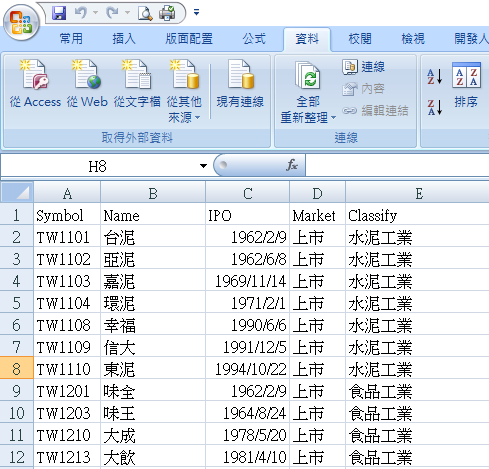Switch to the 常用 tab

(x=71, y=39)
